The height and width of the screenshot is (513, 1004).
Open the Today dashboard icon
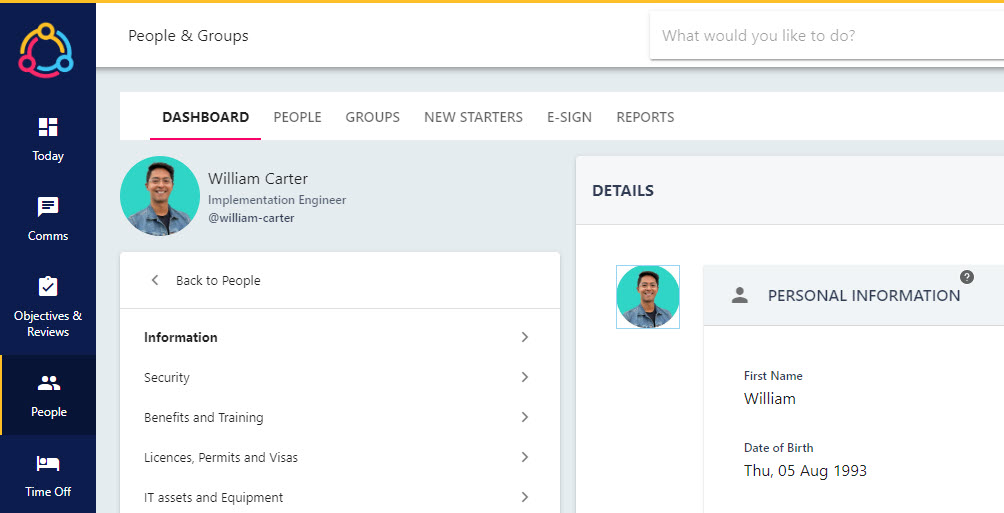pos(48,127)
